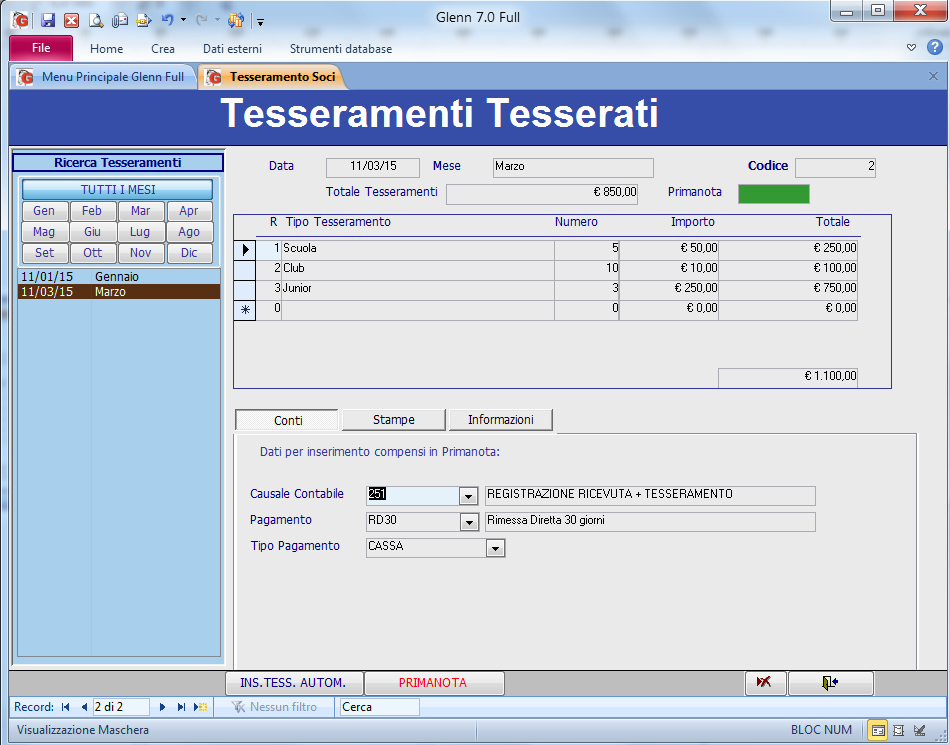The width and height of the screenshot is (950, 745).
Task: Open the Home ribbon tab
Action: tap(107, 49)
